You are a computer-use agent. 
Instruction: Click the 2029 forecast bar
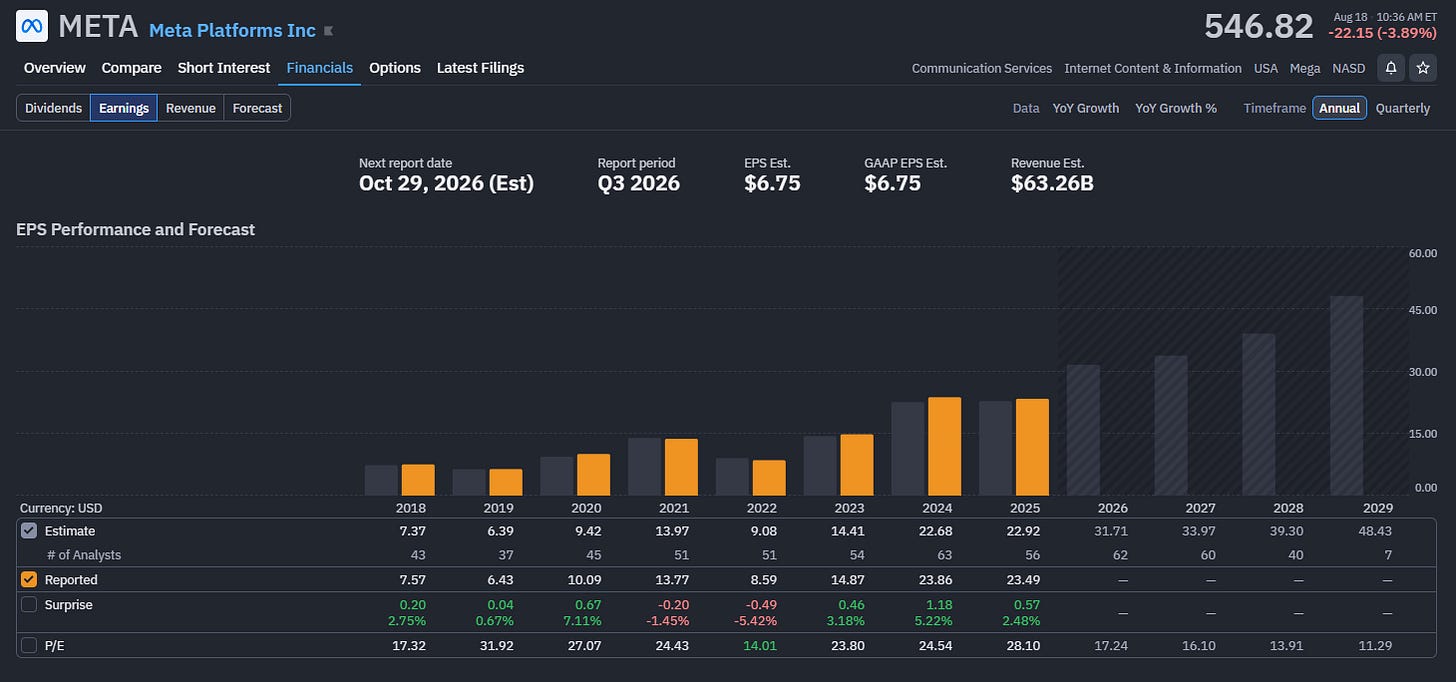[1347, 395]
